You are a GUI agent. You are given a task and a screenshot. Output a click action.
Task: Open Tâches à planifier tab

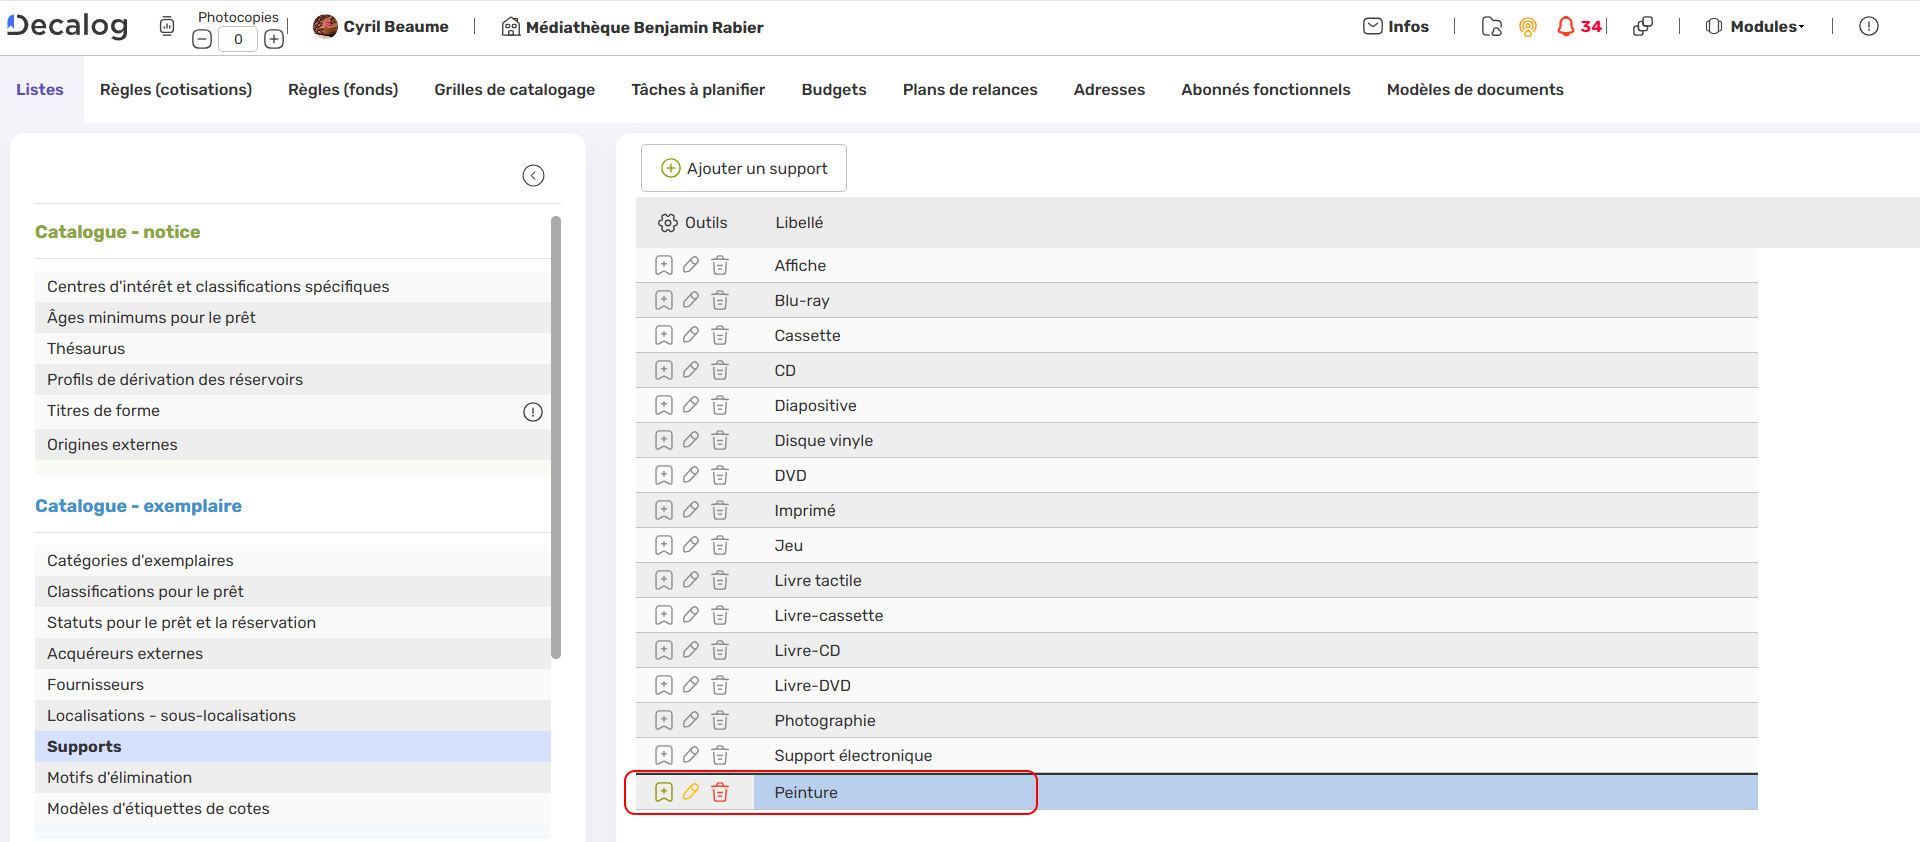pos(698,89)
